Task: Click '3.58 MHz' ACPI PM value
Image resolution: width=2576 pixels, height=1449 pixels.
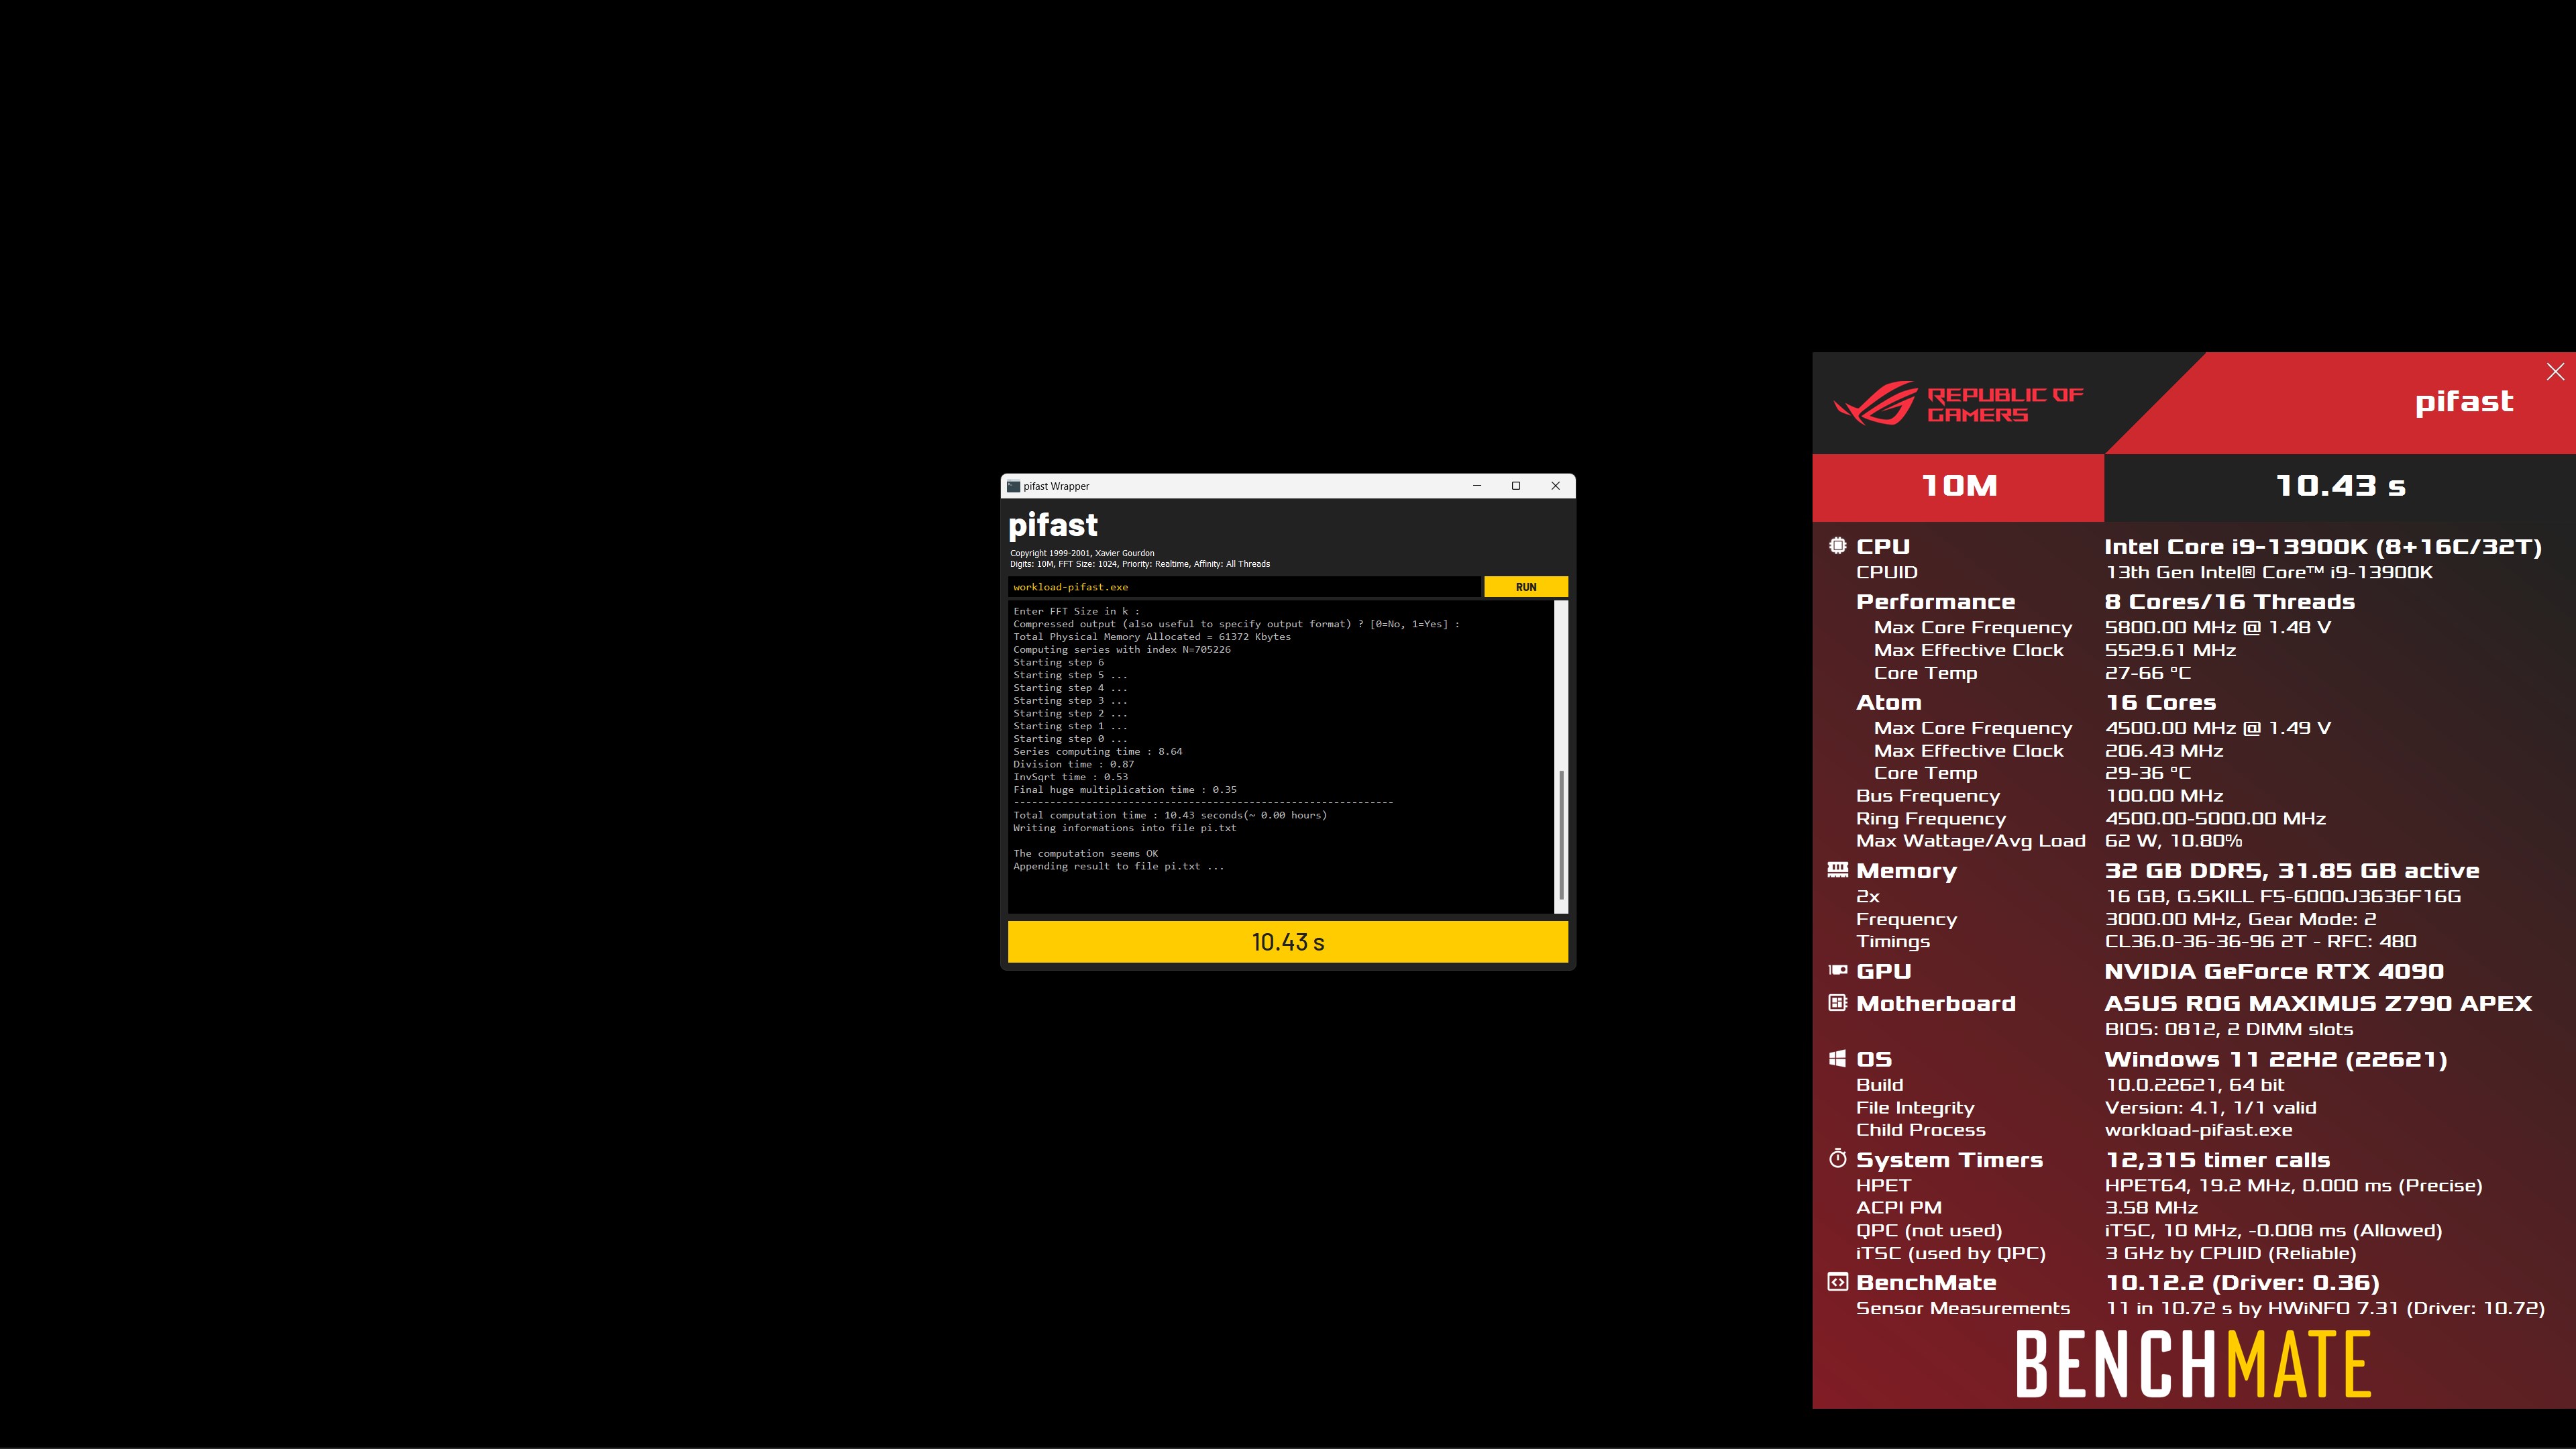Action: [x=2150, y=1208]
